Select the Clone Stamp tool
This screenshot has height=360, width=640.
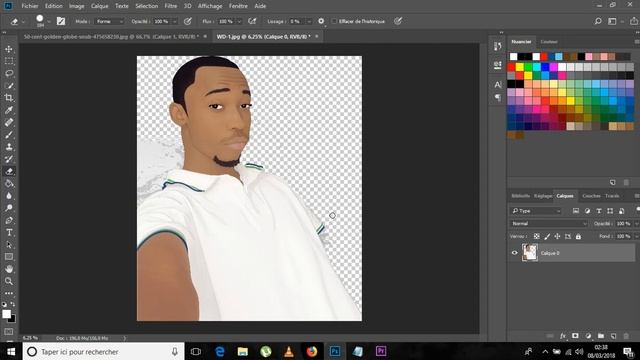click(9, 147)
